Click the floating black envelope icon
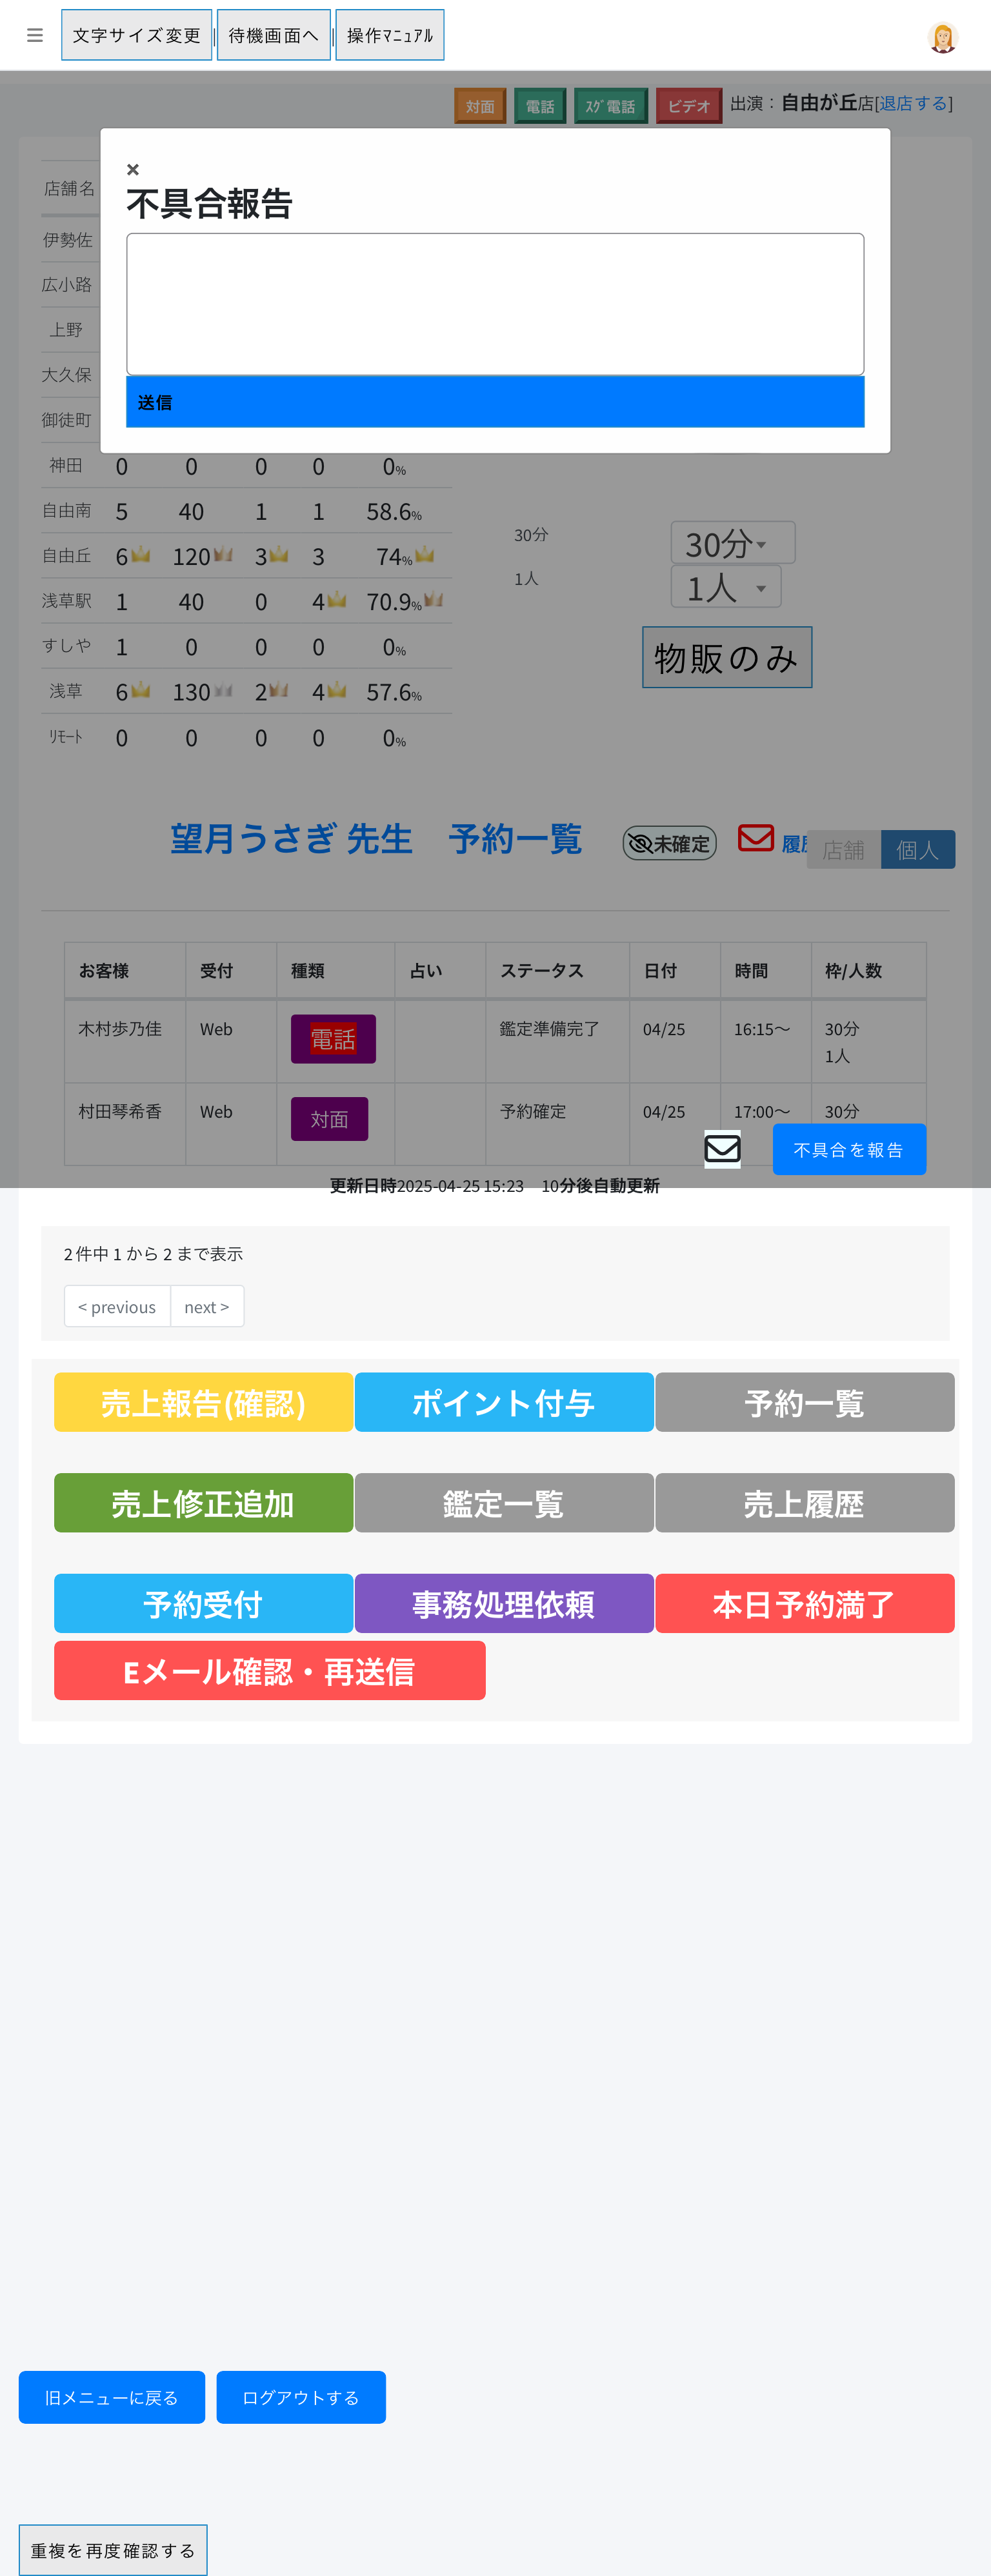 pos(722,1149)
